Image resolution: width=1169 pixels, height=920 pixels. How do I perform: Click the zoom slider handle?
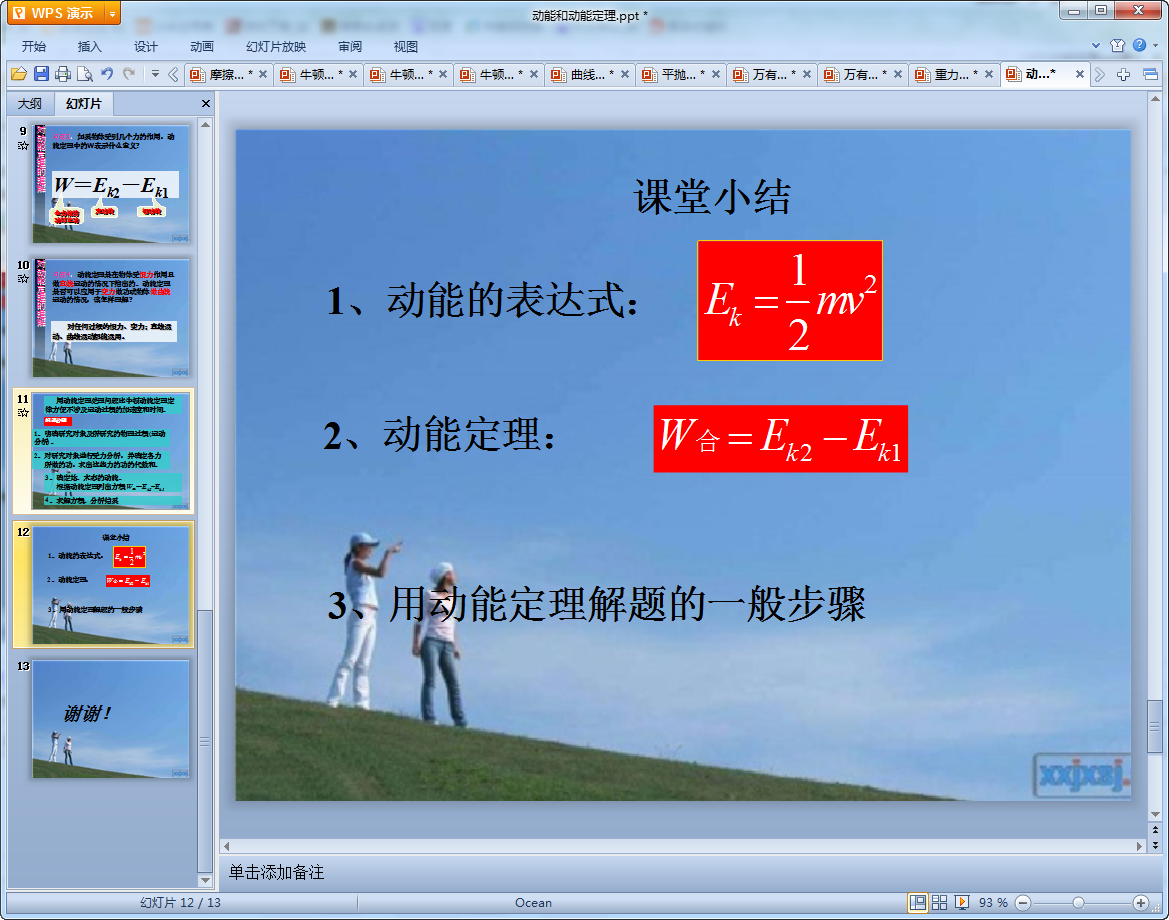(x=1078, y=903)
